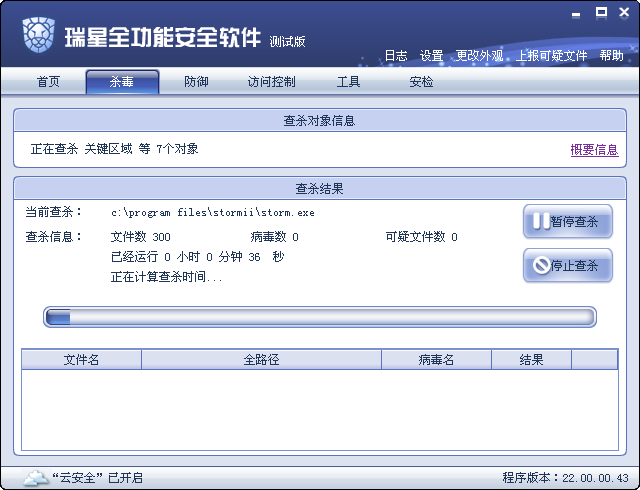Click the 文件数 300 value

pyautogui.click(x=140, y=236)
